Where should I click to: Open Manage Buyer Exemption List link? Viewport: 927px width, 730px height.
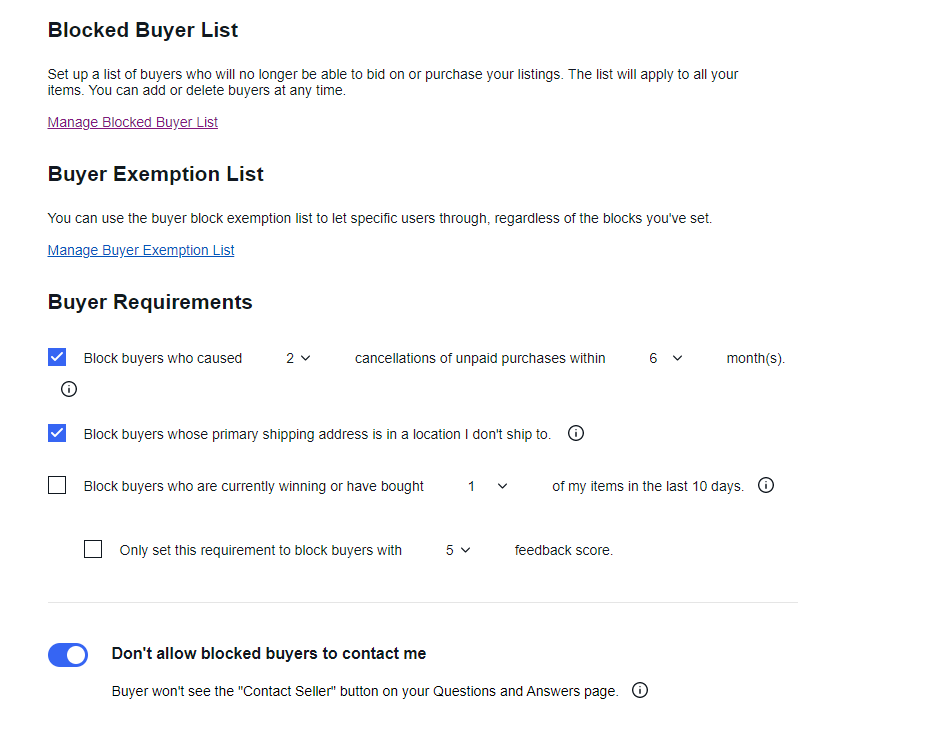pyautogui.click(x=141, y=250)
